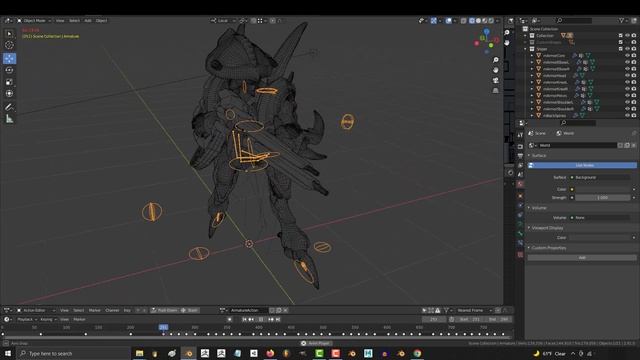Open the viewport Select menu
Screen dimensions: 640x360
coord(74,20)
